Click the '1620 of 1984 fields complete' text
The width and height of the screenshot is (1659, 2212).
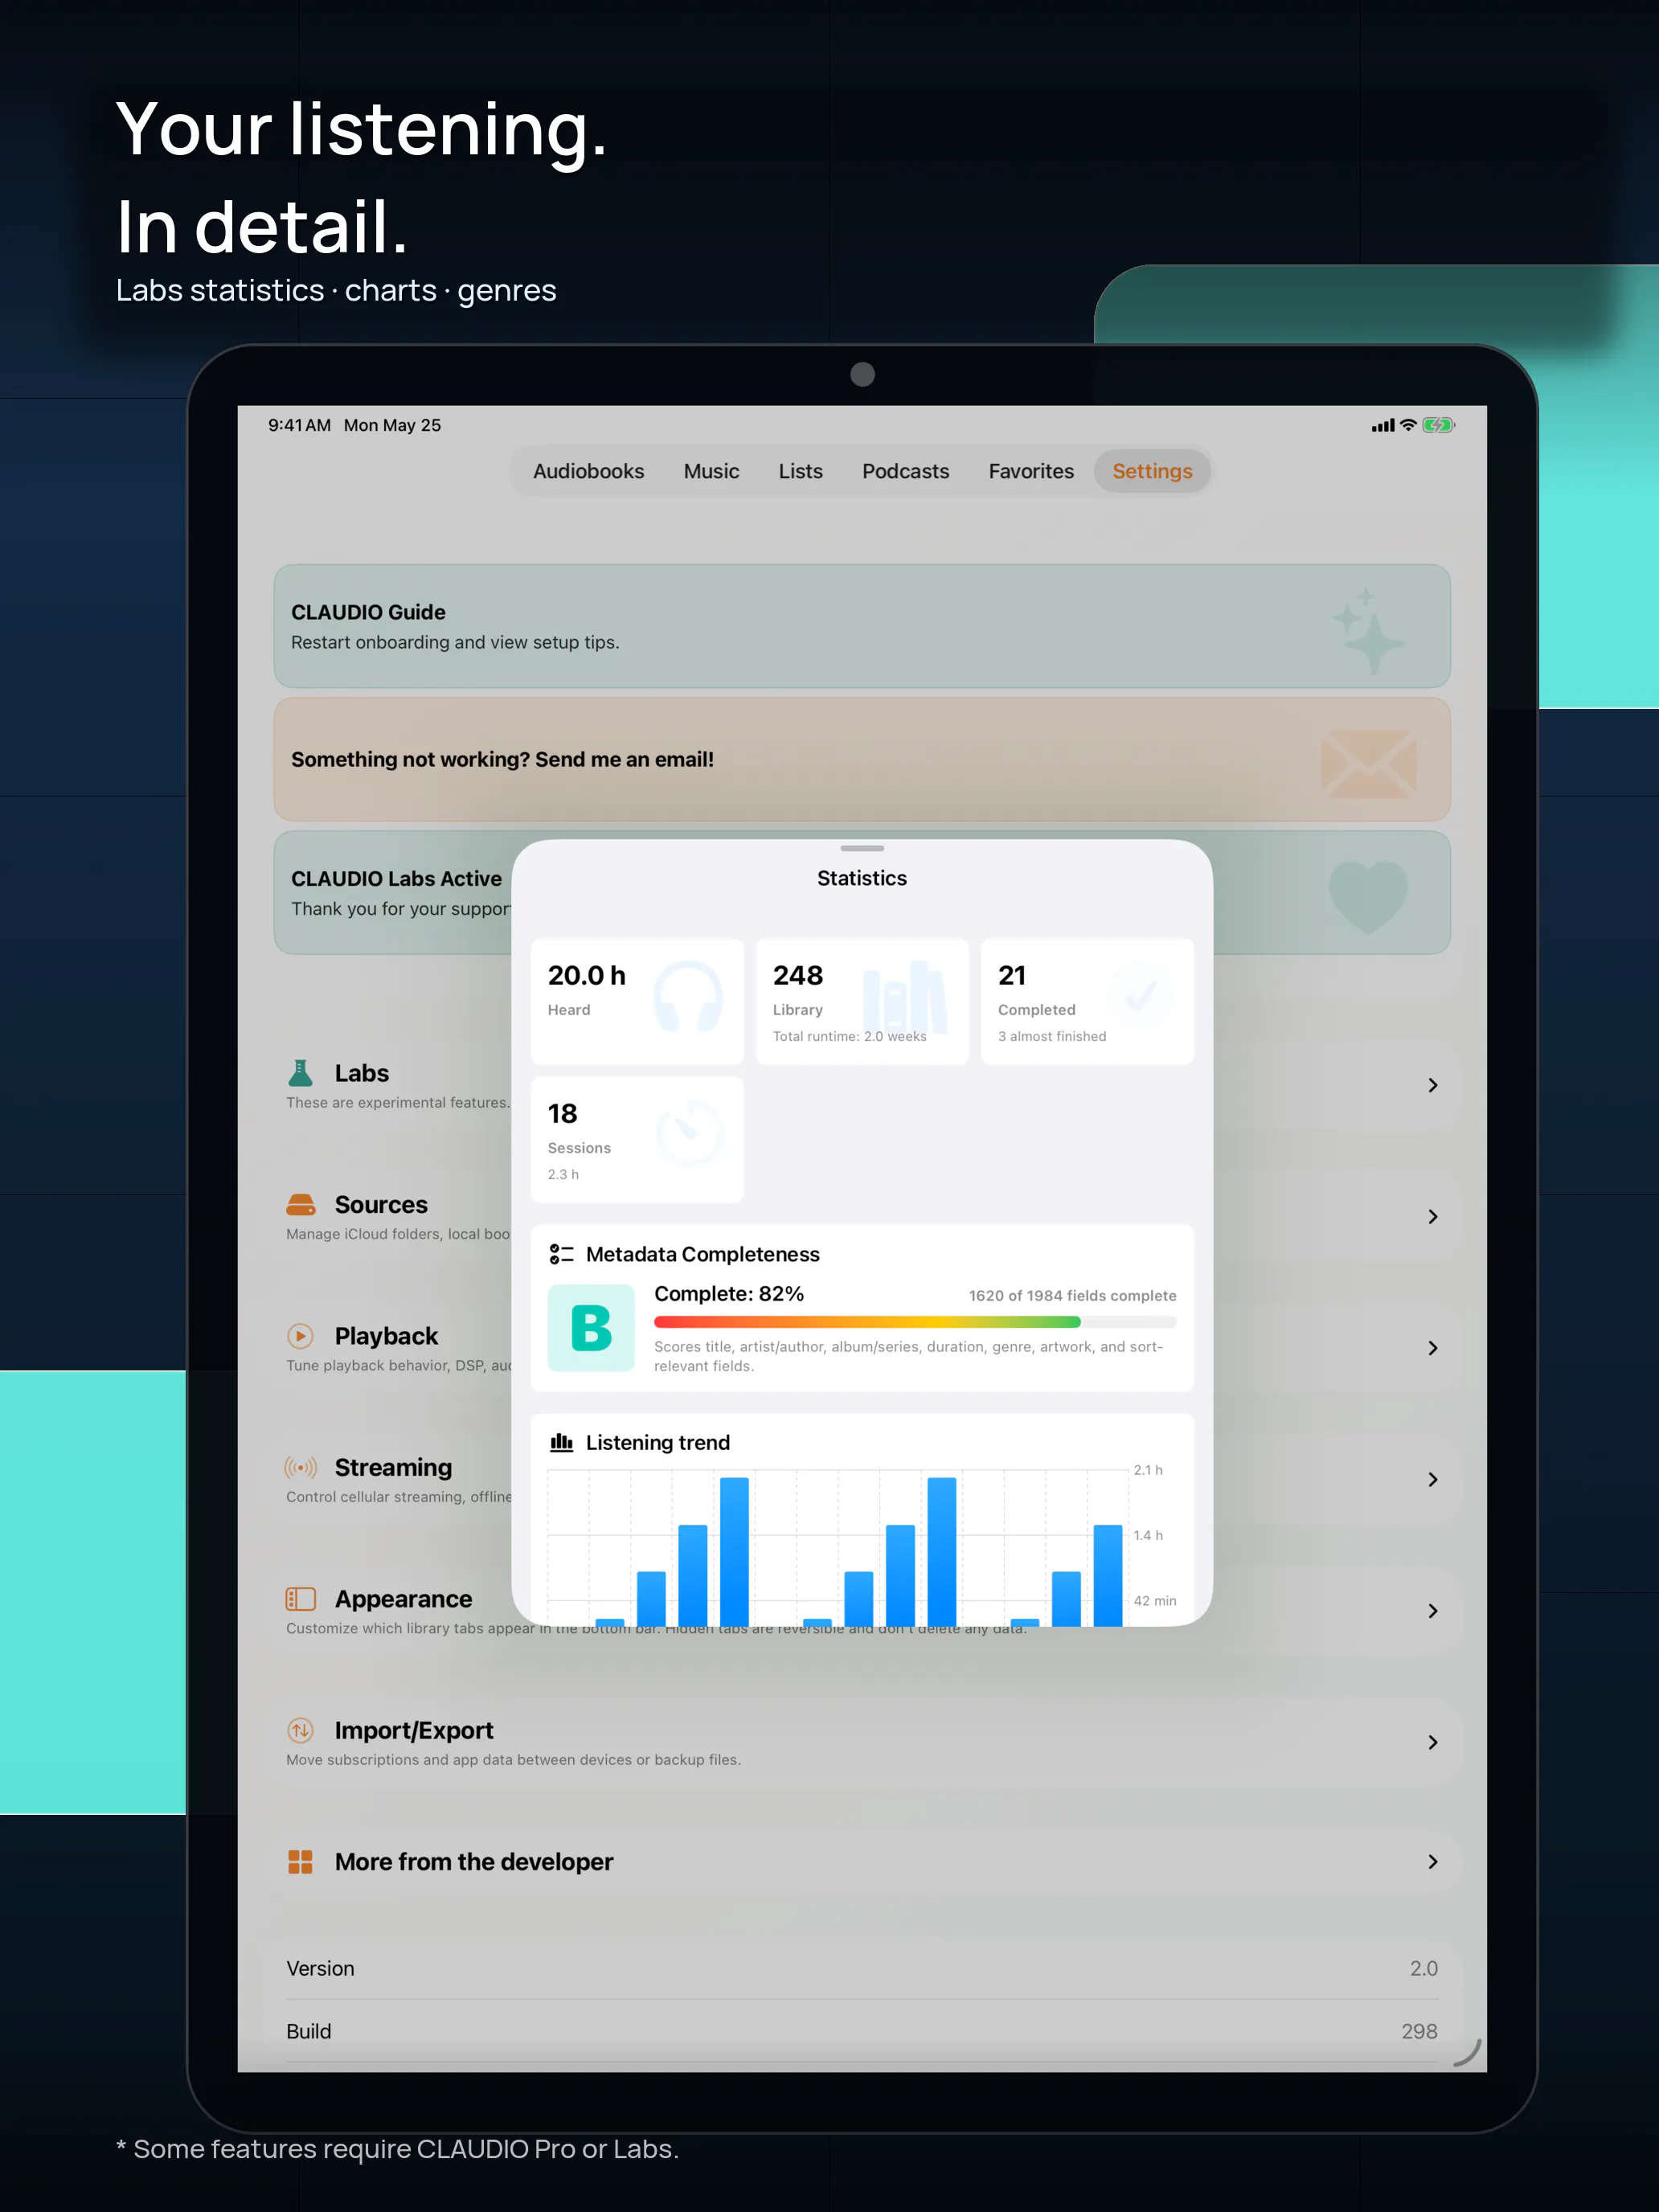point(1072,1295)
